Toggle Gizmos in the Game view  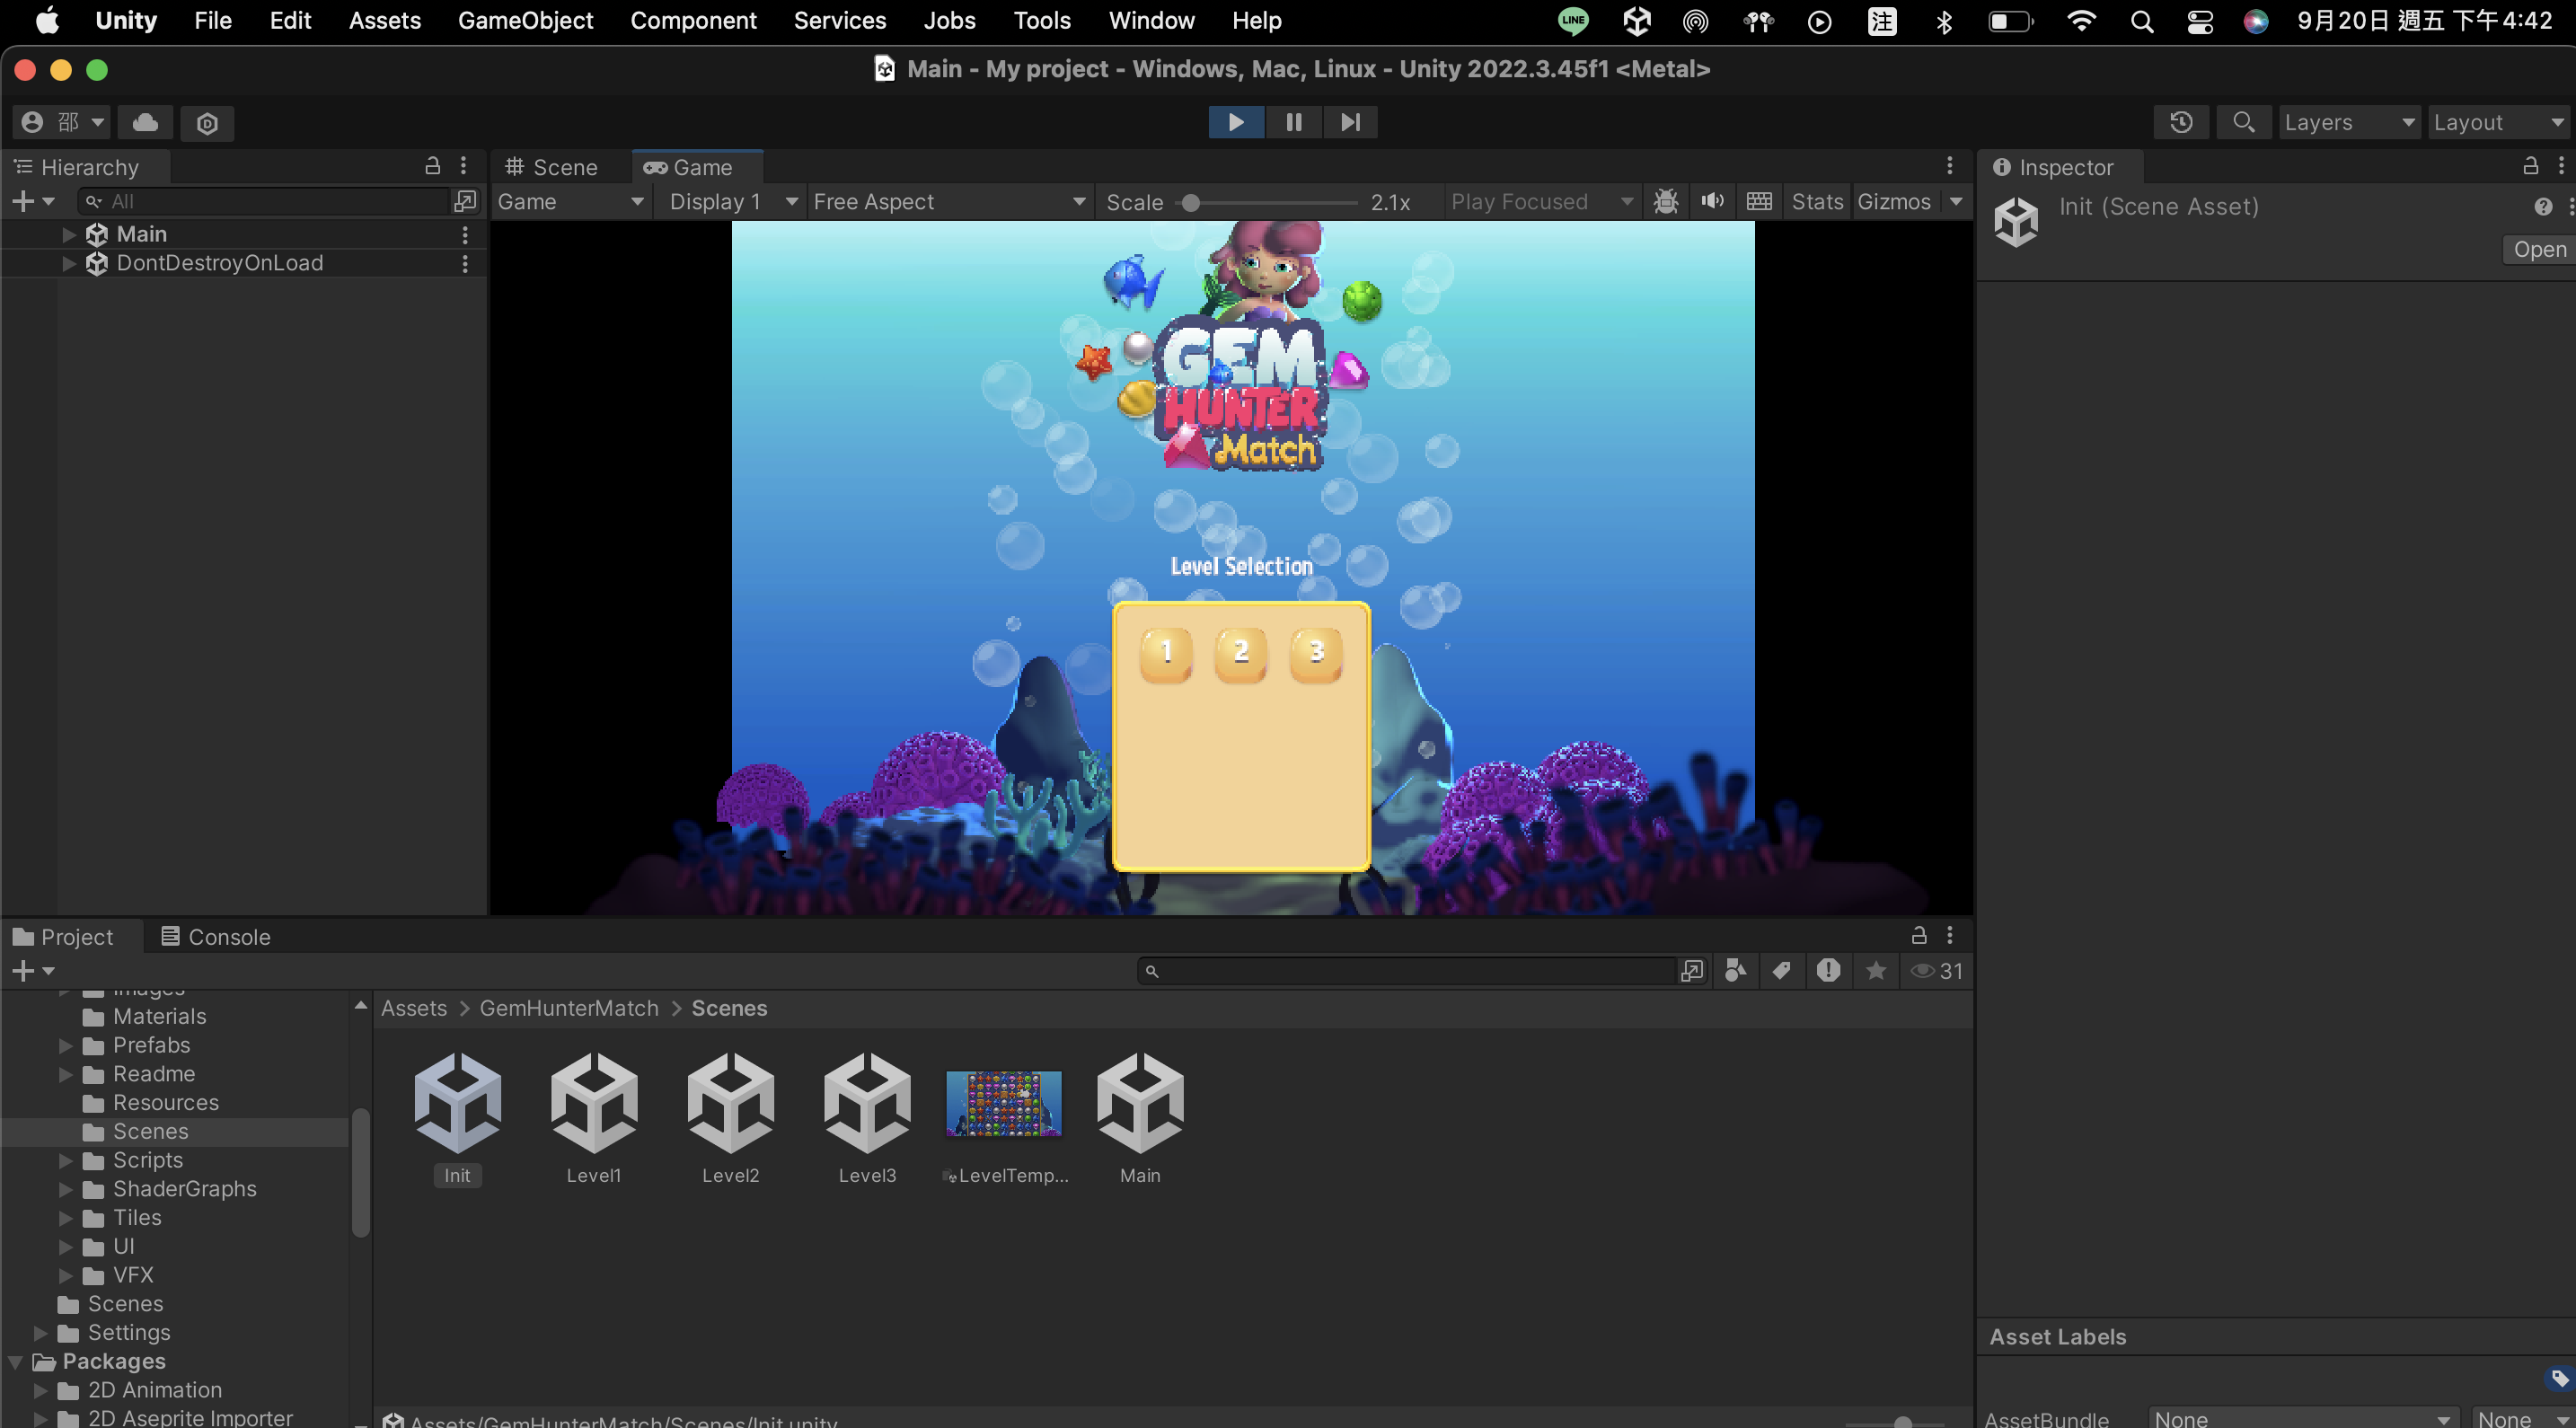[x=1893, y=201]
